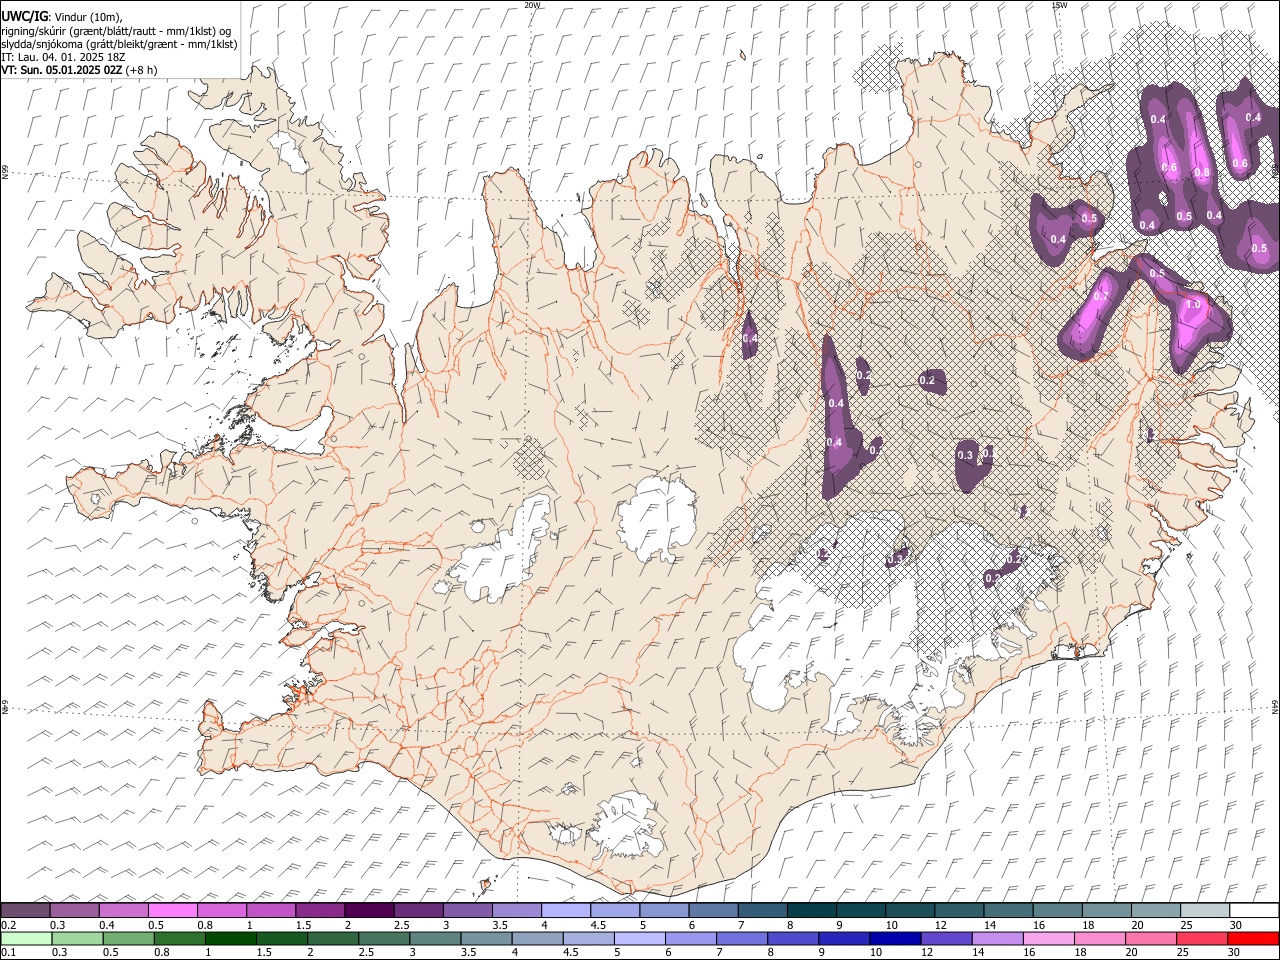
Task: Select the lavender upper swatch labeled 4
Action: click(565, 910)
